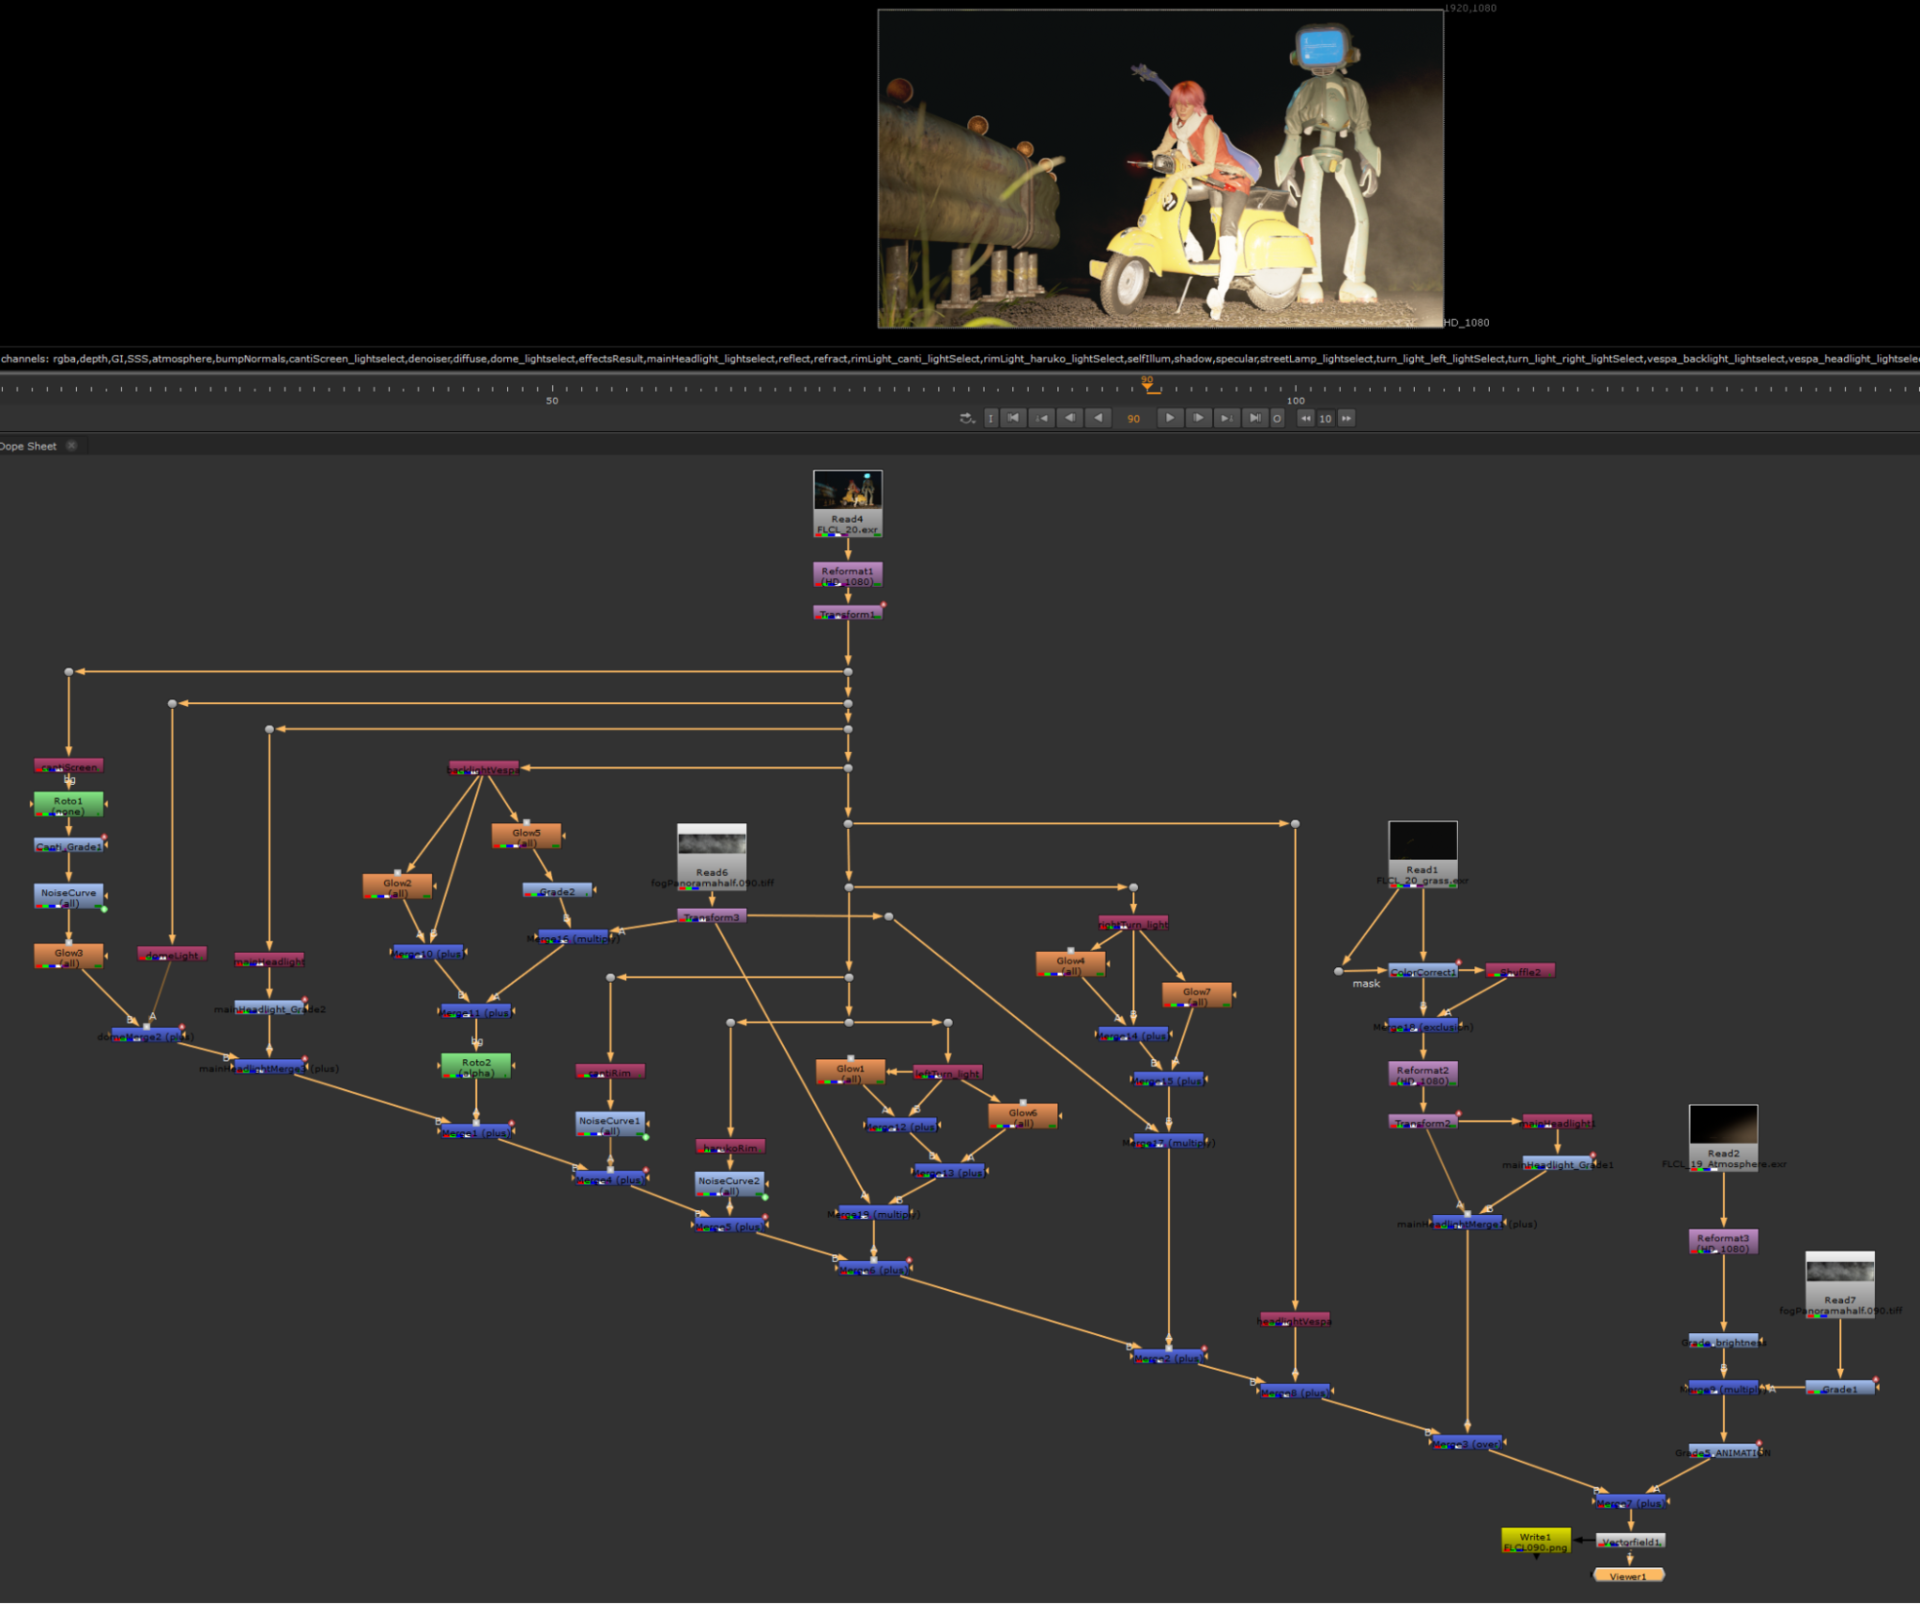
Task: Step back one frame
Action: [x=1070, y=418]
